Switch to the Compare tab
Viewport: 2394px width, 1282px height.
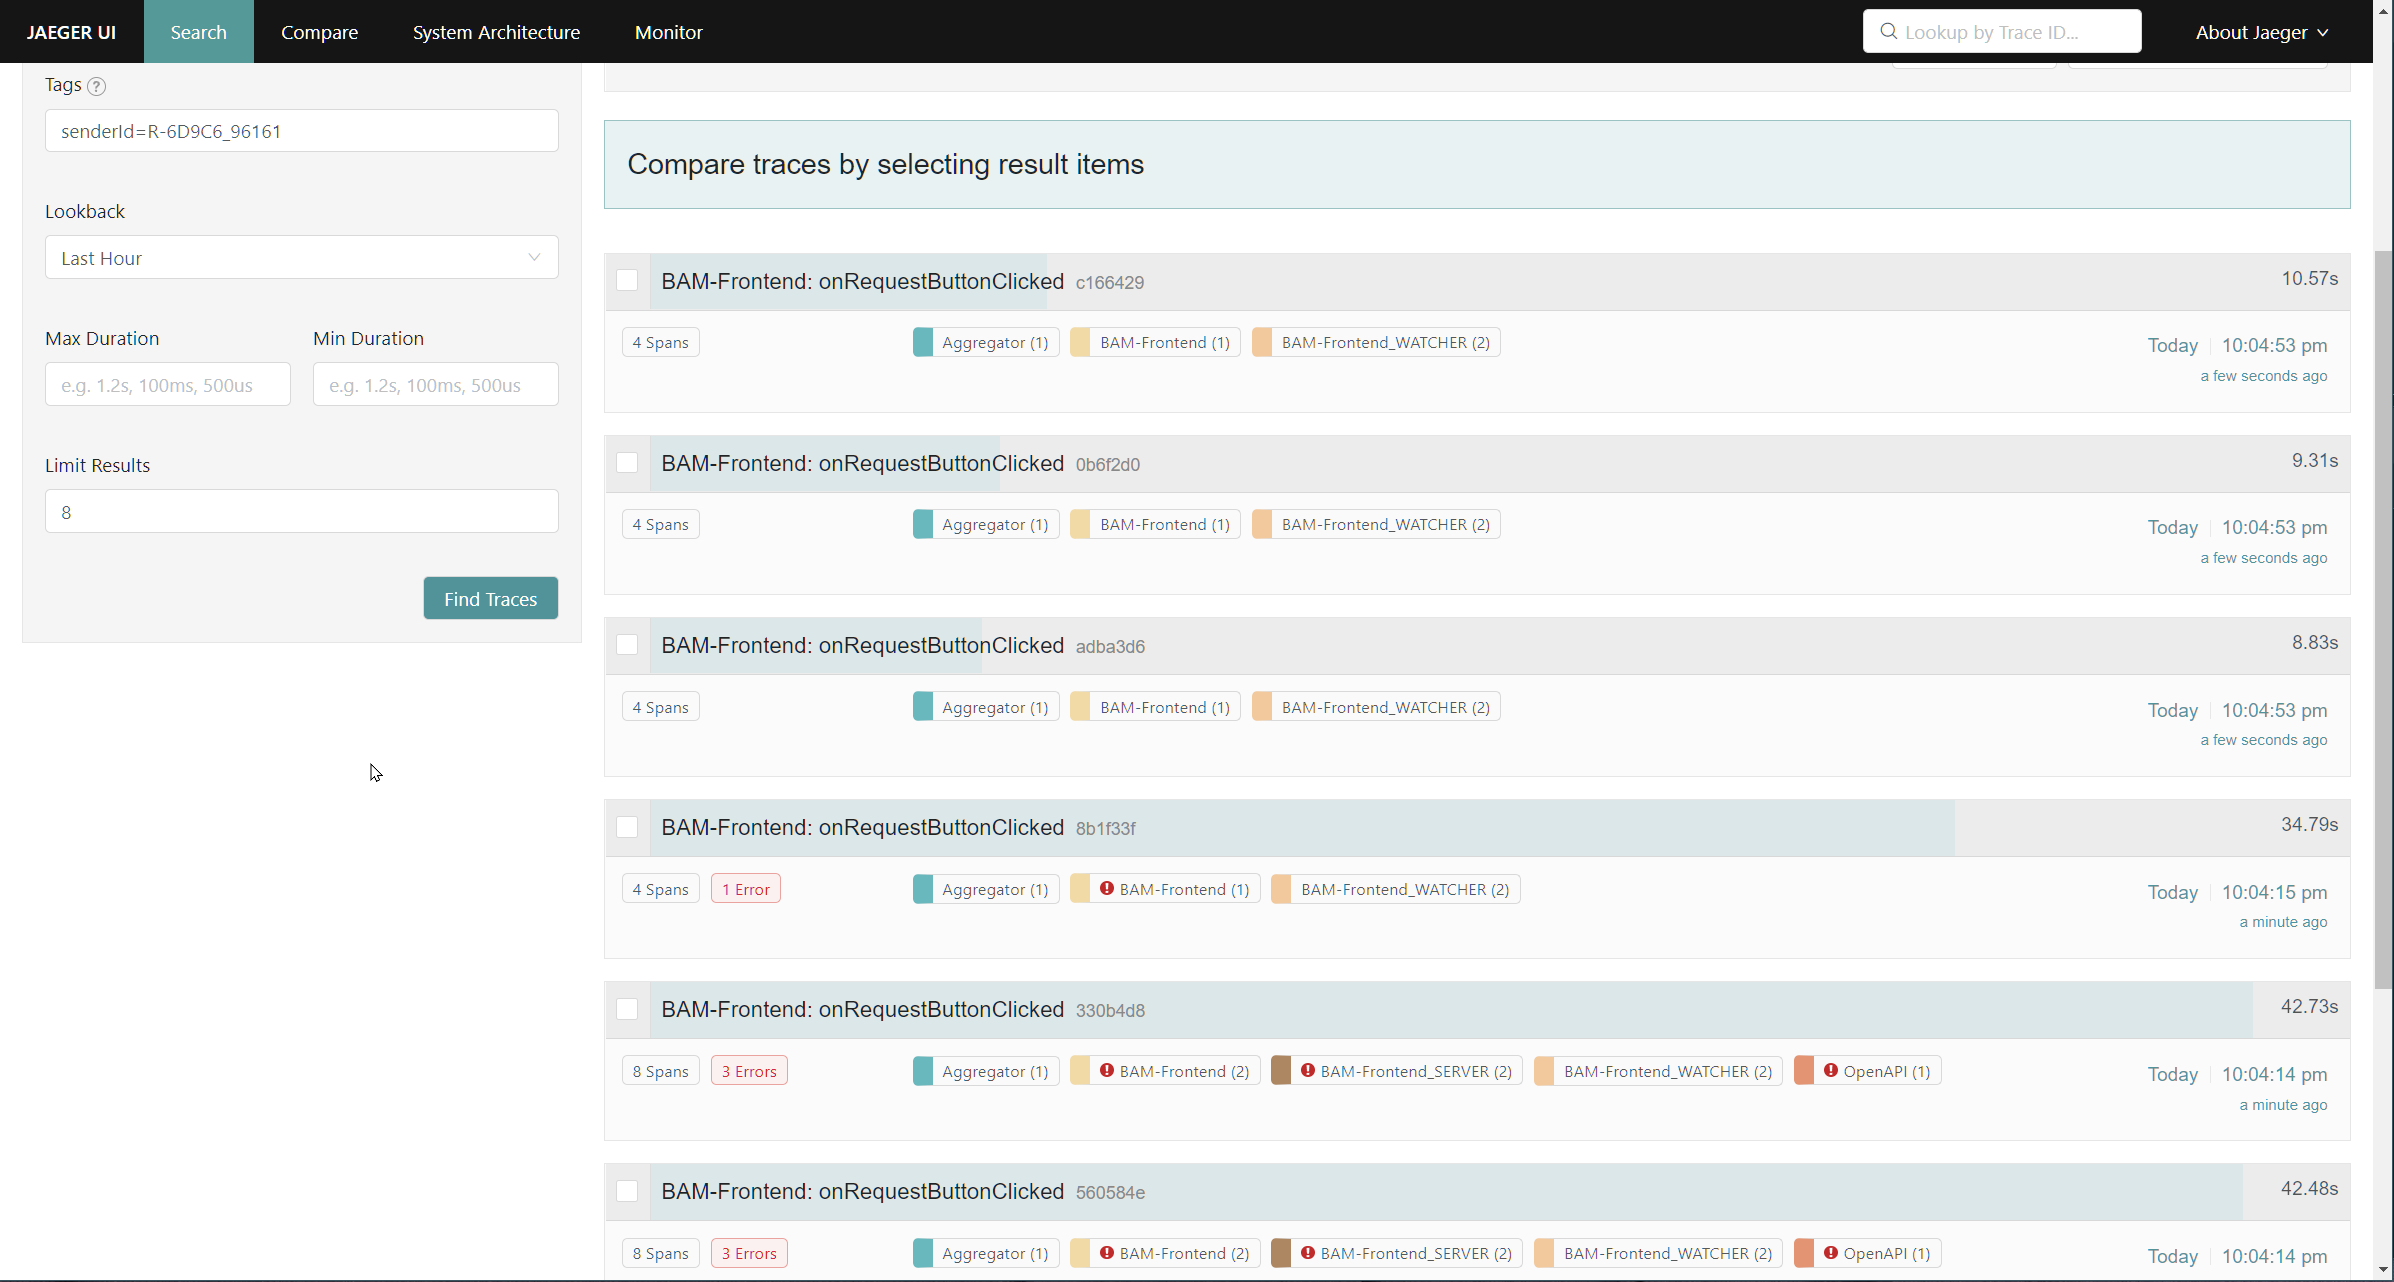(319, 32)
